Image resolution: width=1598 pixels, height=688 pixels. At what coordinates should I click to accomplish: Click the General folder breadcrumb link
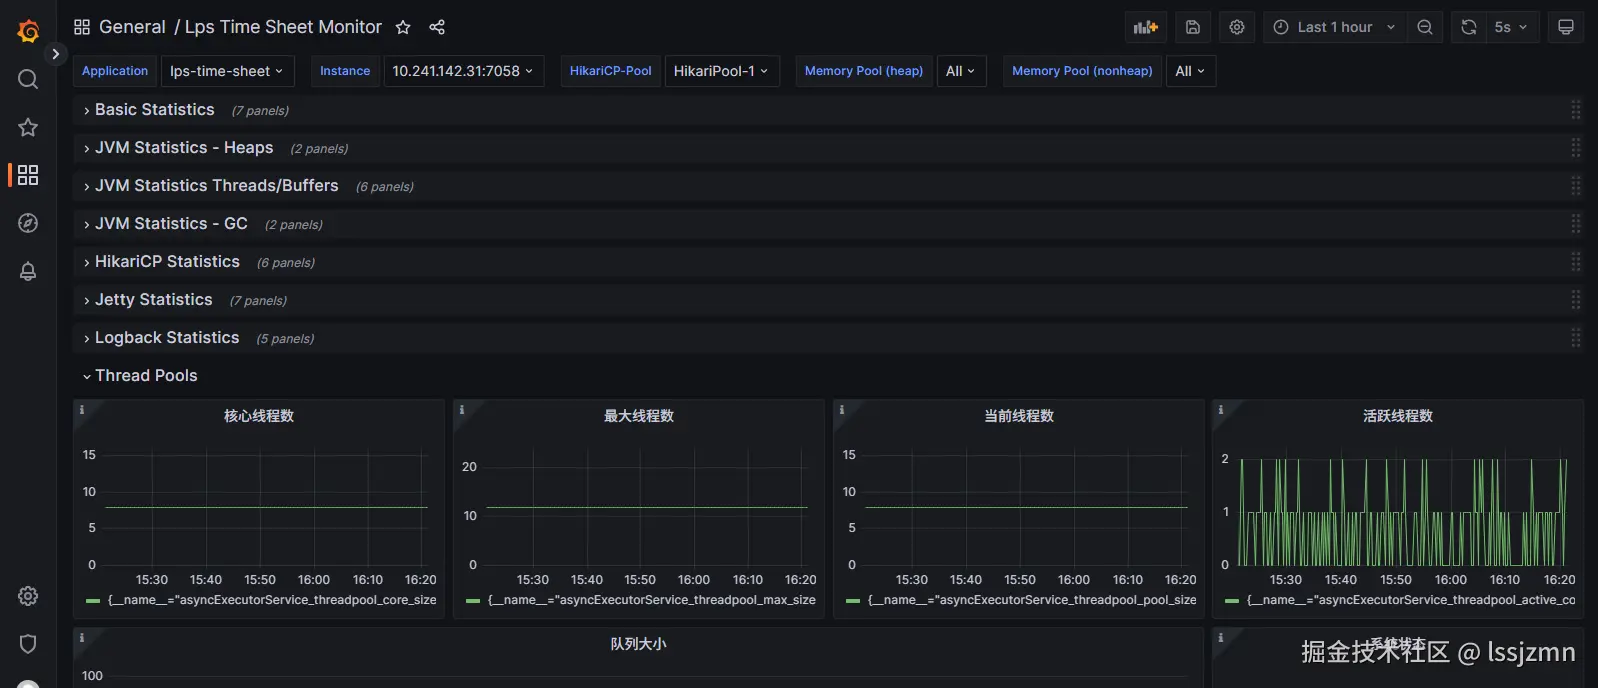pos(132,27)
